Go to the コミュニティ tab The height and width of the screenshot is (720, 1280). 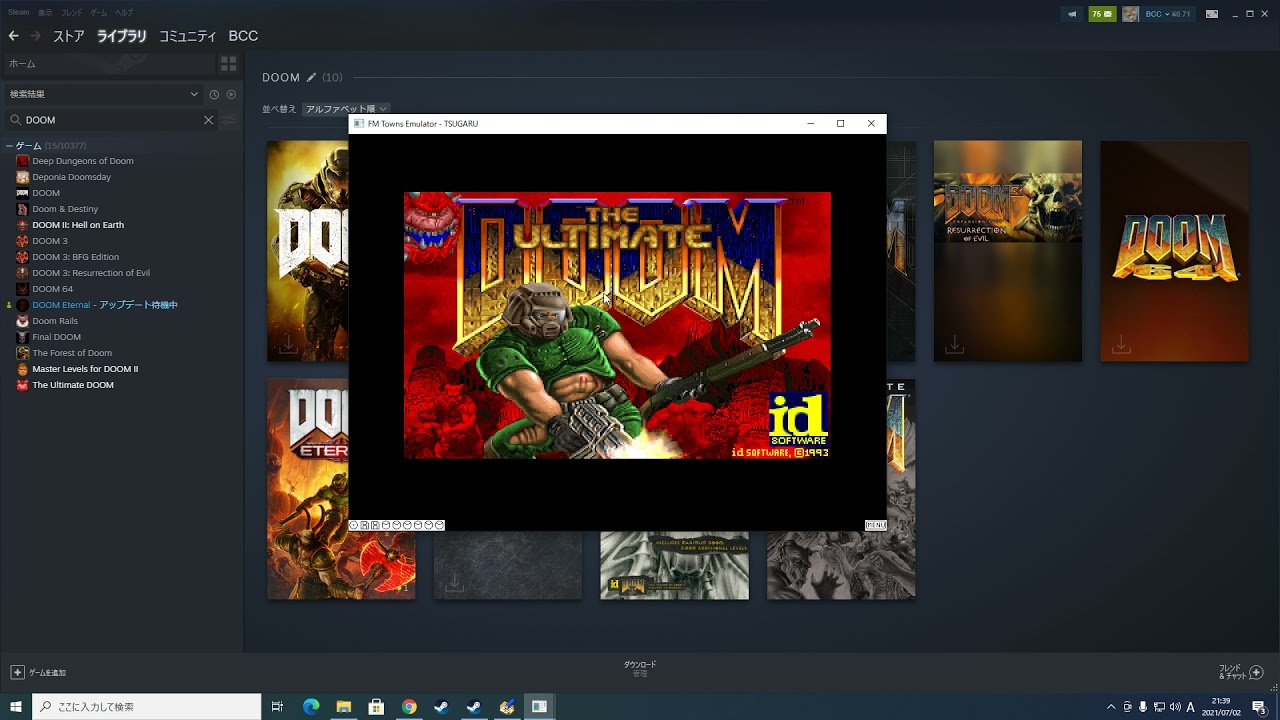click(188, 36)
